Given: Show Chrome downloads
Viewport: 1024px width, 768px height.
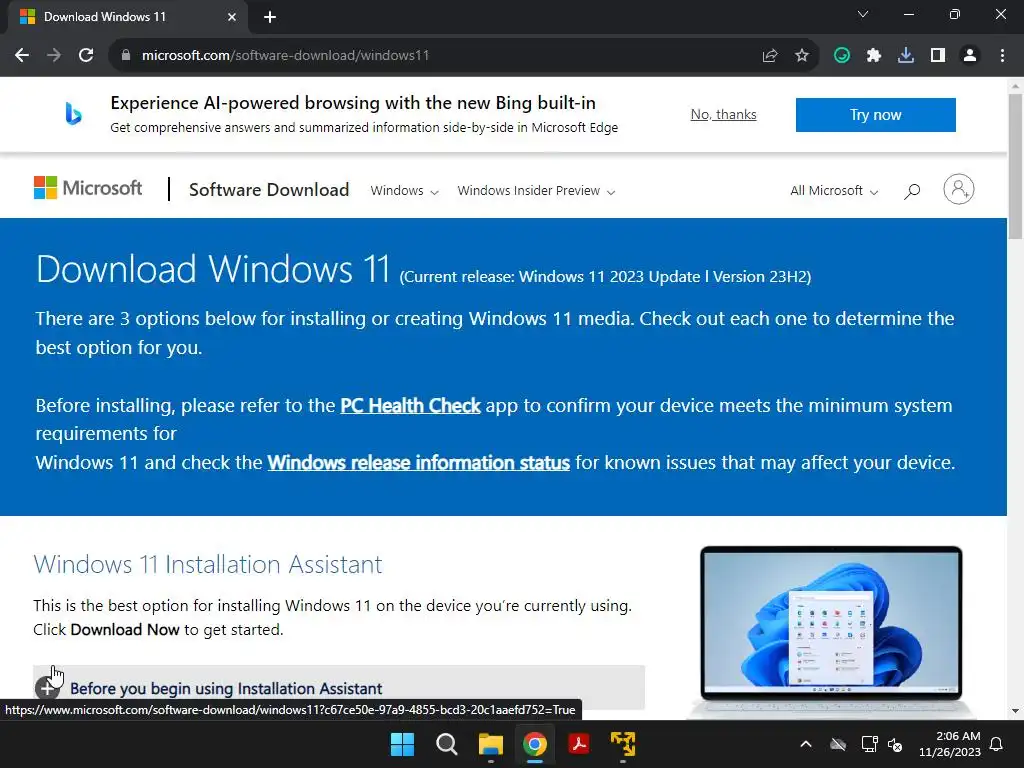Looking at the screenshot, I should coord(906,56).
